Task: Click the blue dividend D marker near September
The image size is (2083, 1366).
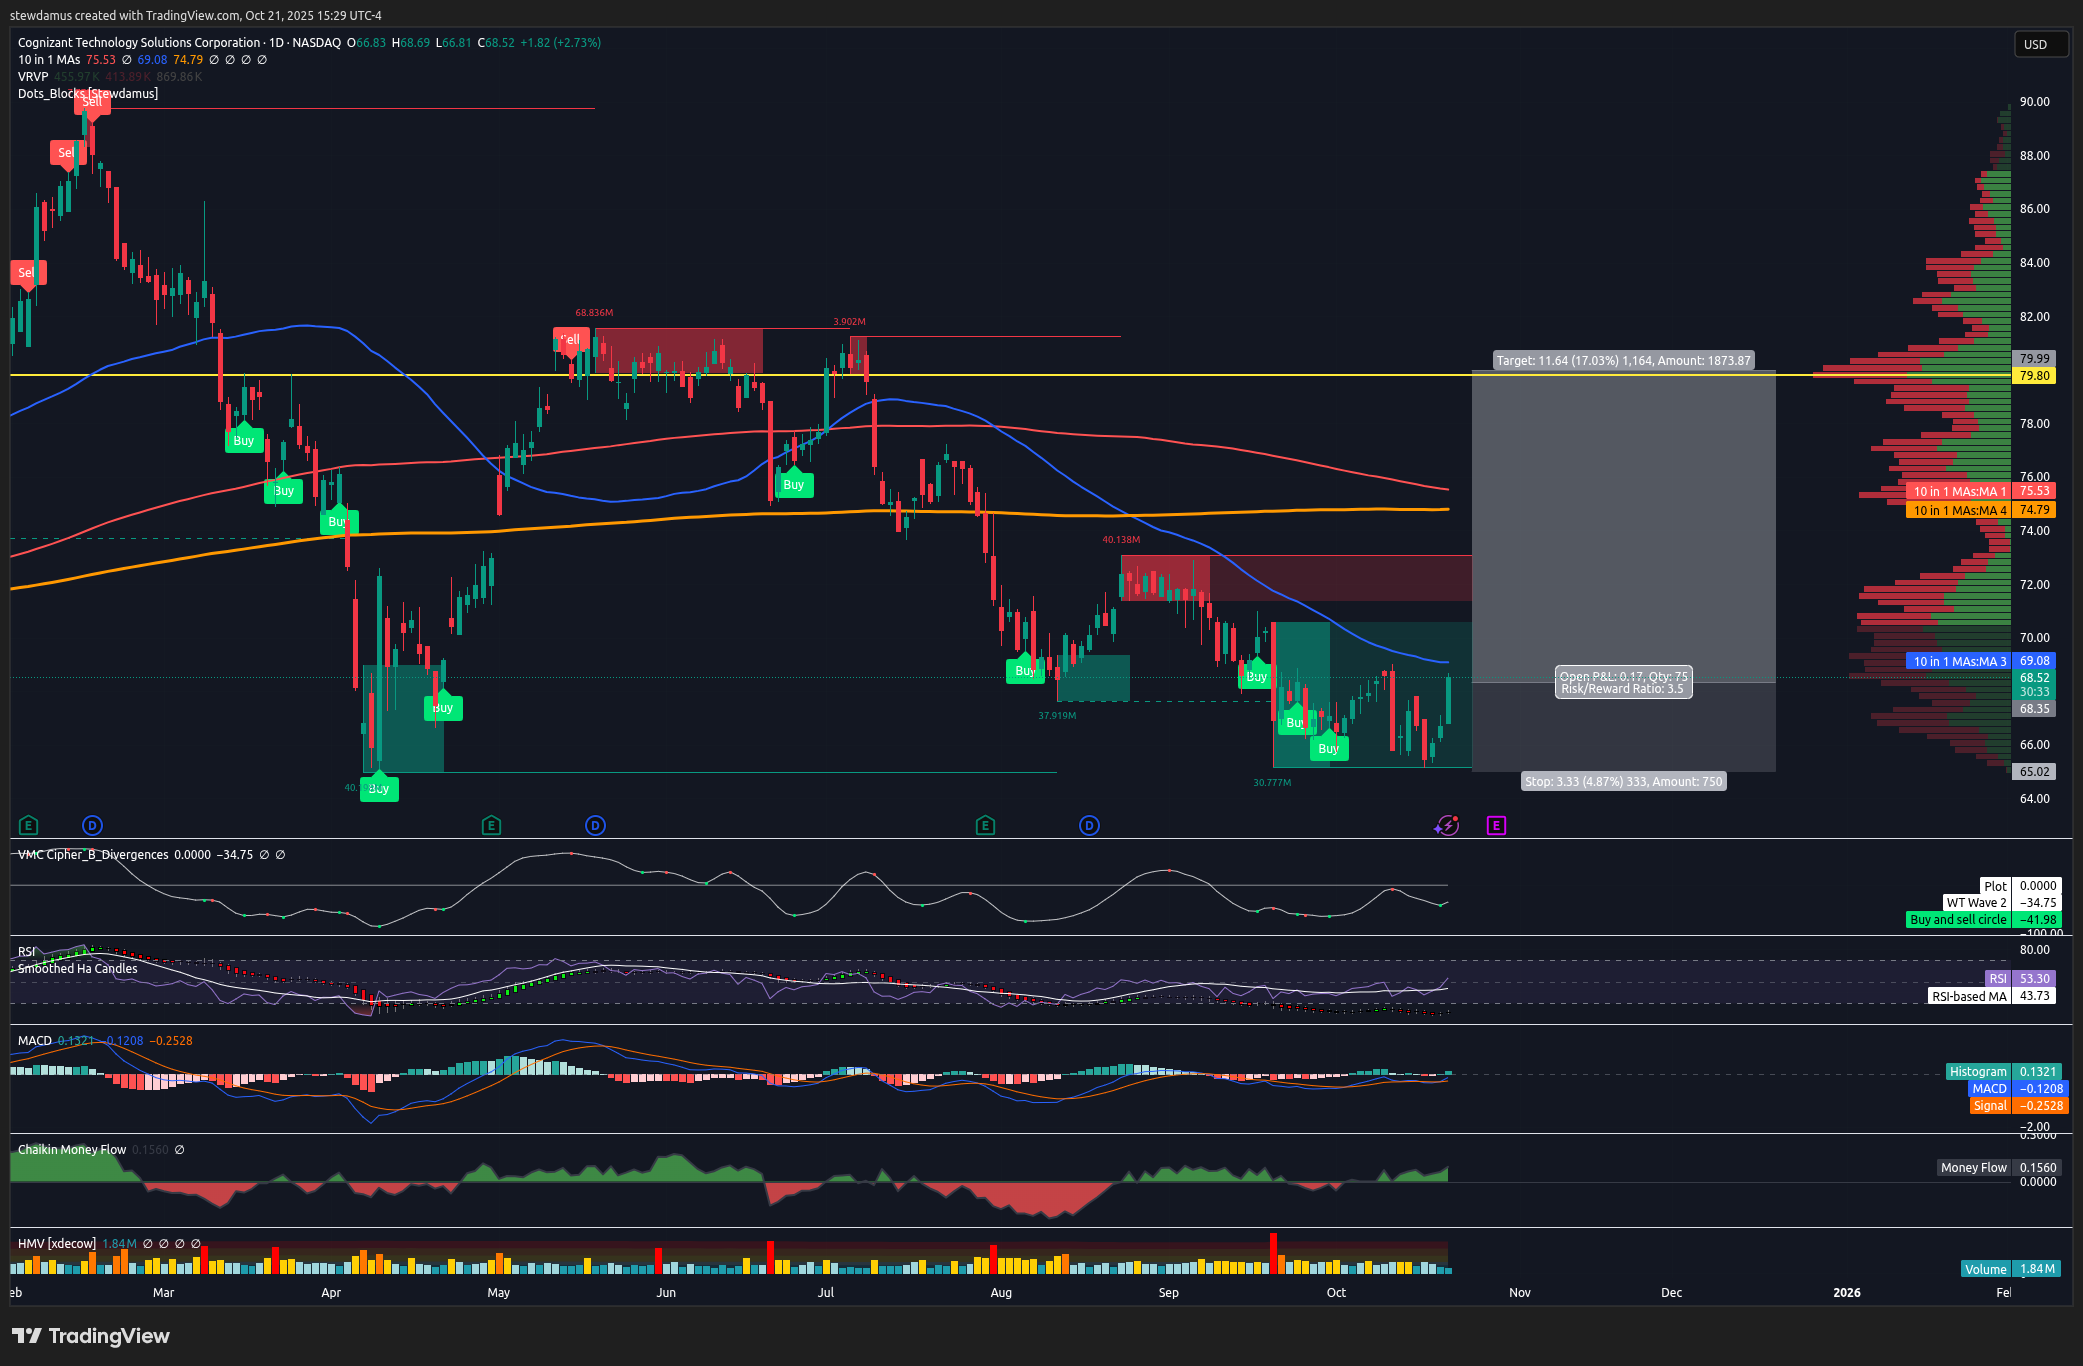Action: tap(1089, 826)
